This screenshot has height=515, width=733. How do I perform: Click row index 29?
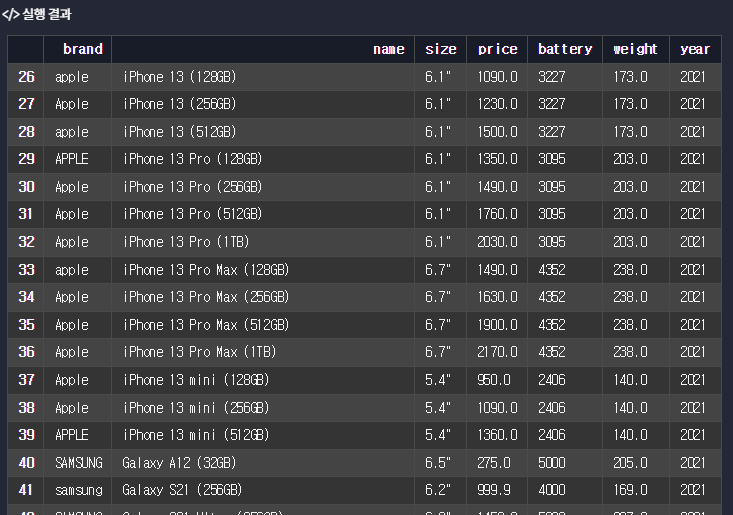[26, 159]
